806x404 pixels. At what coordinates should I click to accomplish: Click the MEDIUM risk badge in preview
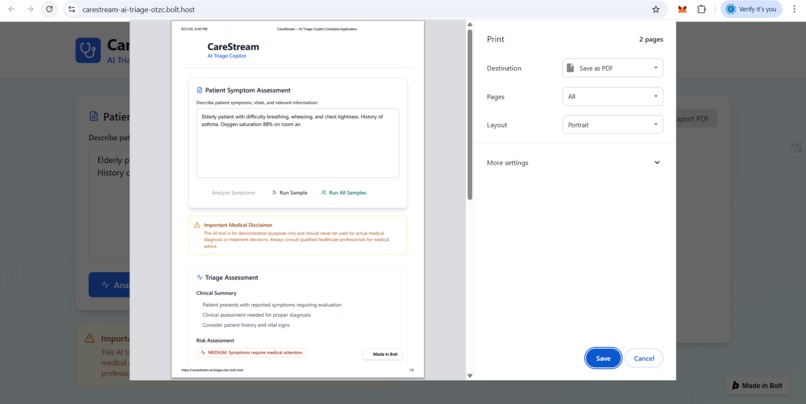click(x=251, y=353)
